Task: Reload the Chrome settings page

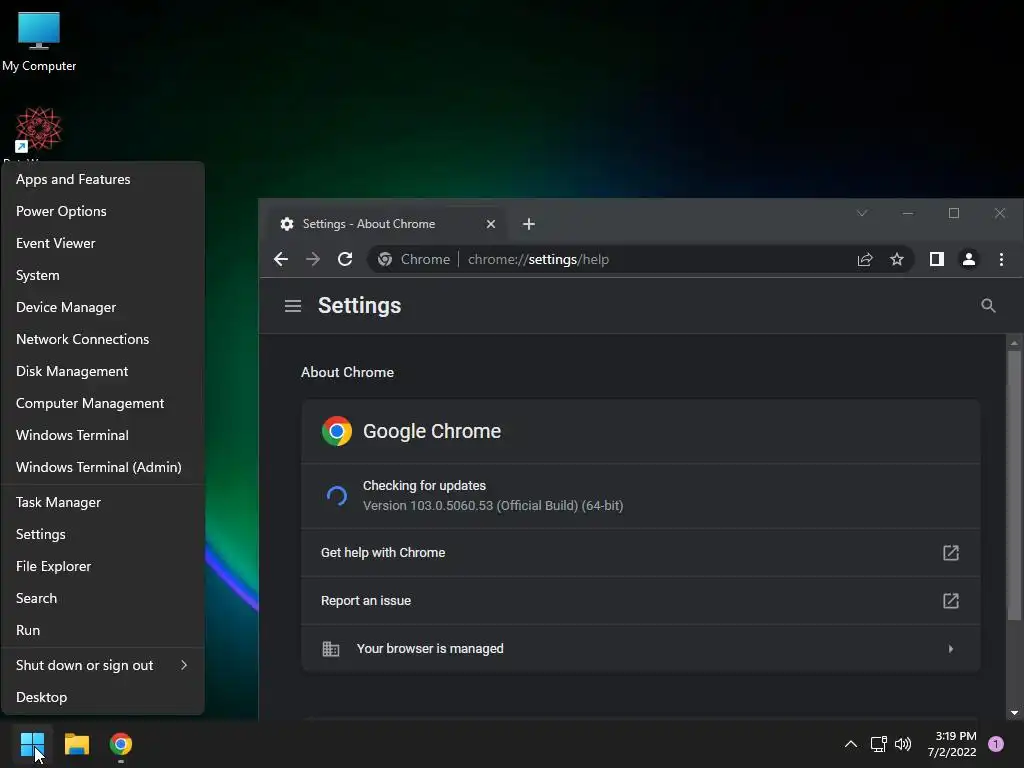Action: point(345,259)
